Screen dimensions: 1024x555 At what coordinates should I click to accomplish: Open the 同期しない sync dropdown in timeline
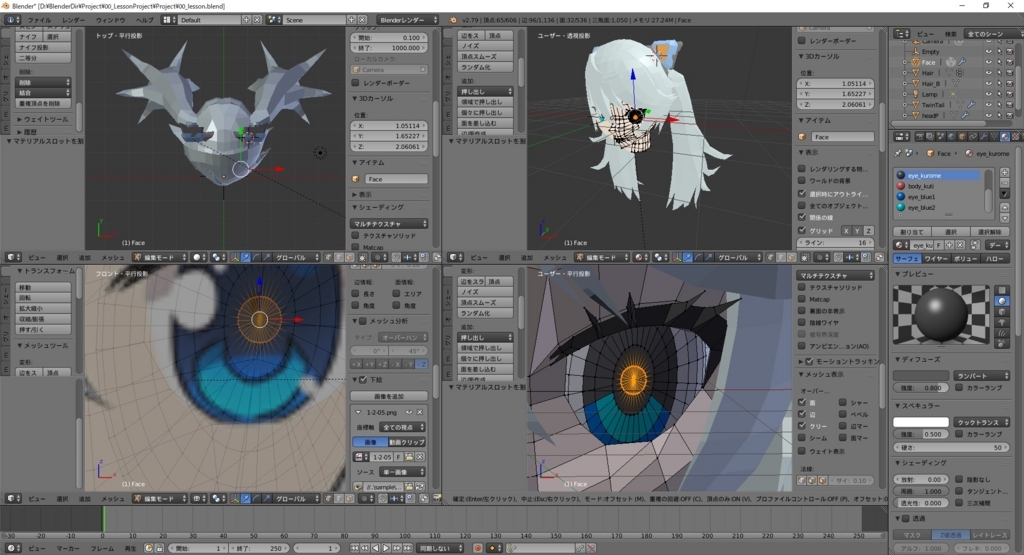point(441,548)
